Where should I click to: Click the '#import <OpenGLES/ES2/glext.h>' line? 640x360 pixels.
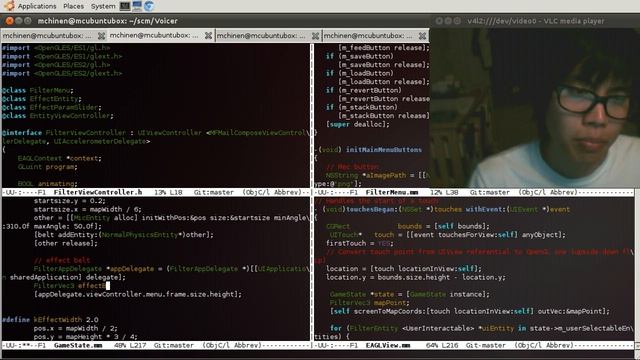[x=62, y=73]
